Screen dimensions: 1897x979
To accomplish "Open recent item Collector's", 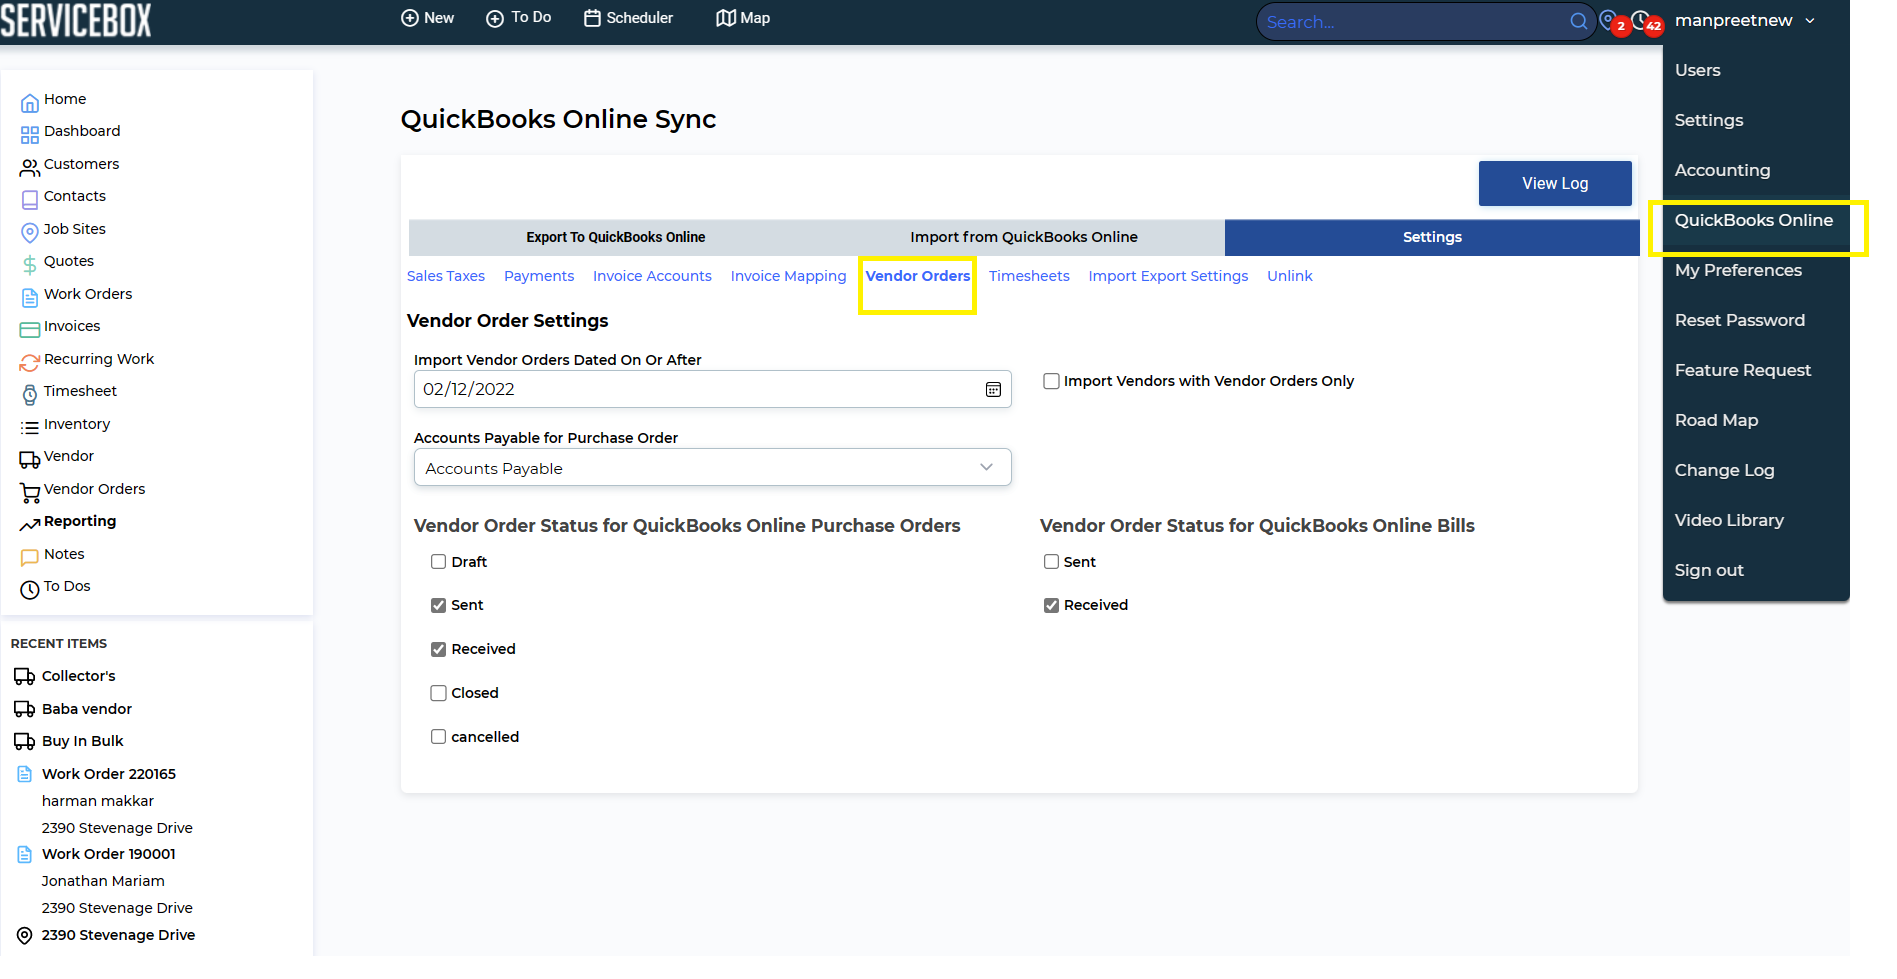I will click(x=79, y=676).
